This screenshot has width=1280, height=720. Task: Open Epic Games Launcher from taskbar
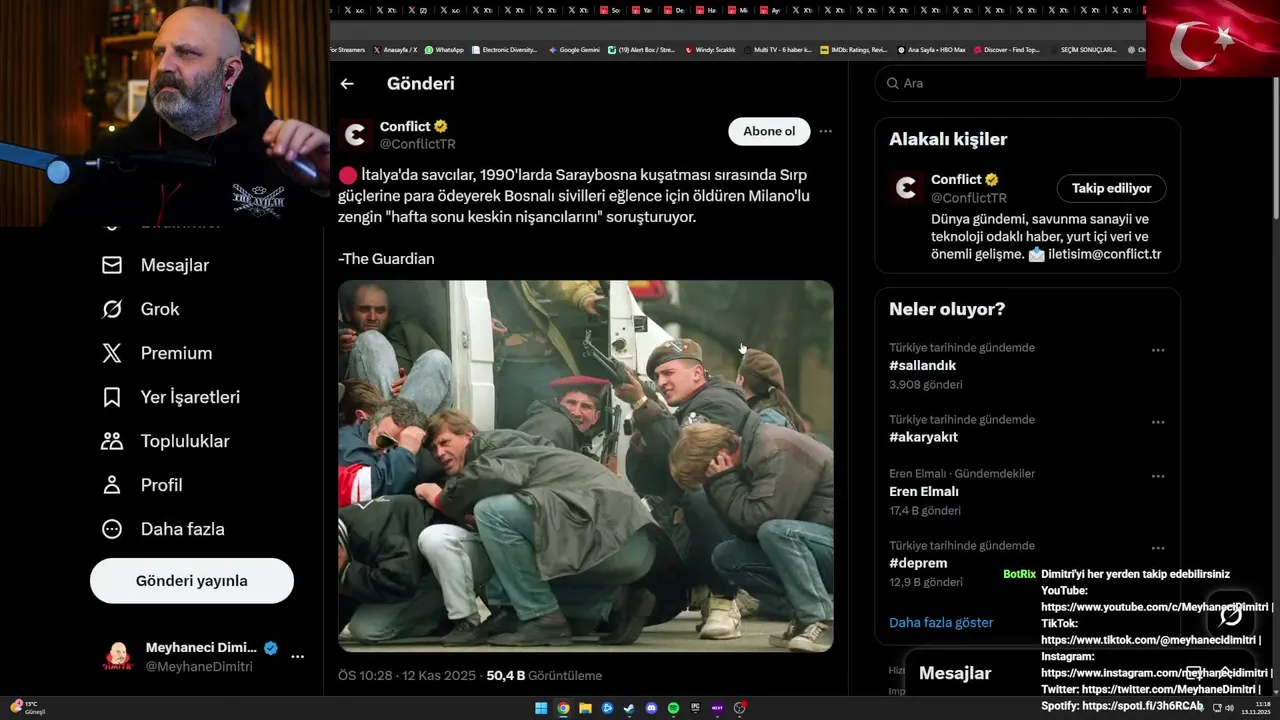tap(695, 708)
